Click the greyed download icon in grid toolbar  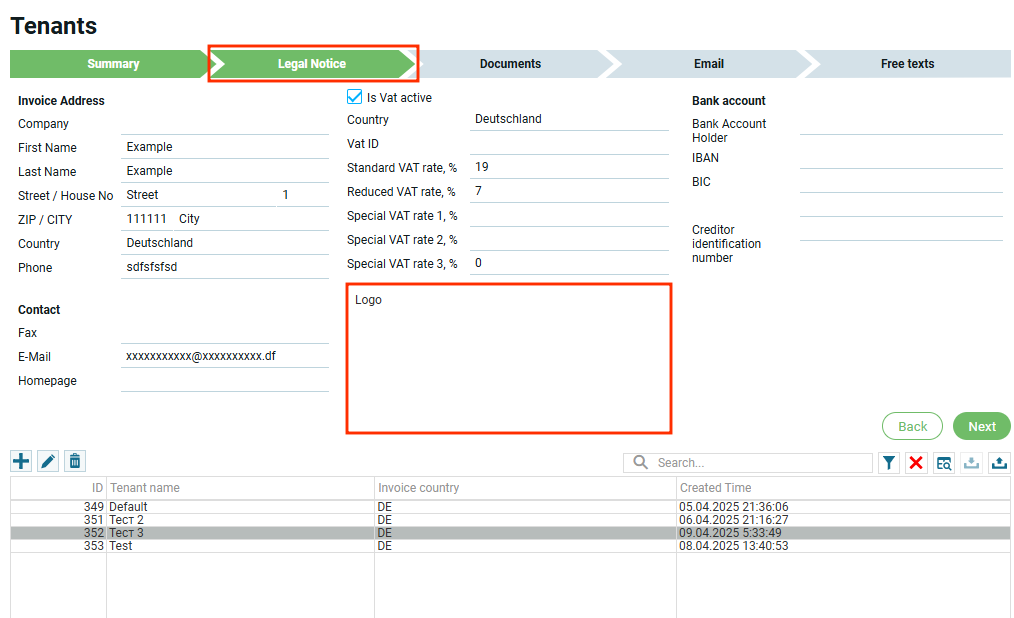pos(971,463)
